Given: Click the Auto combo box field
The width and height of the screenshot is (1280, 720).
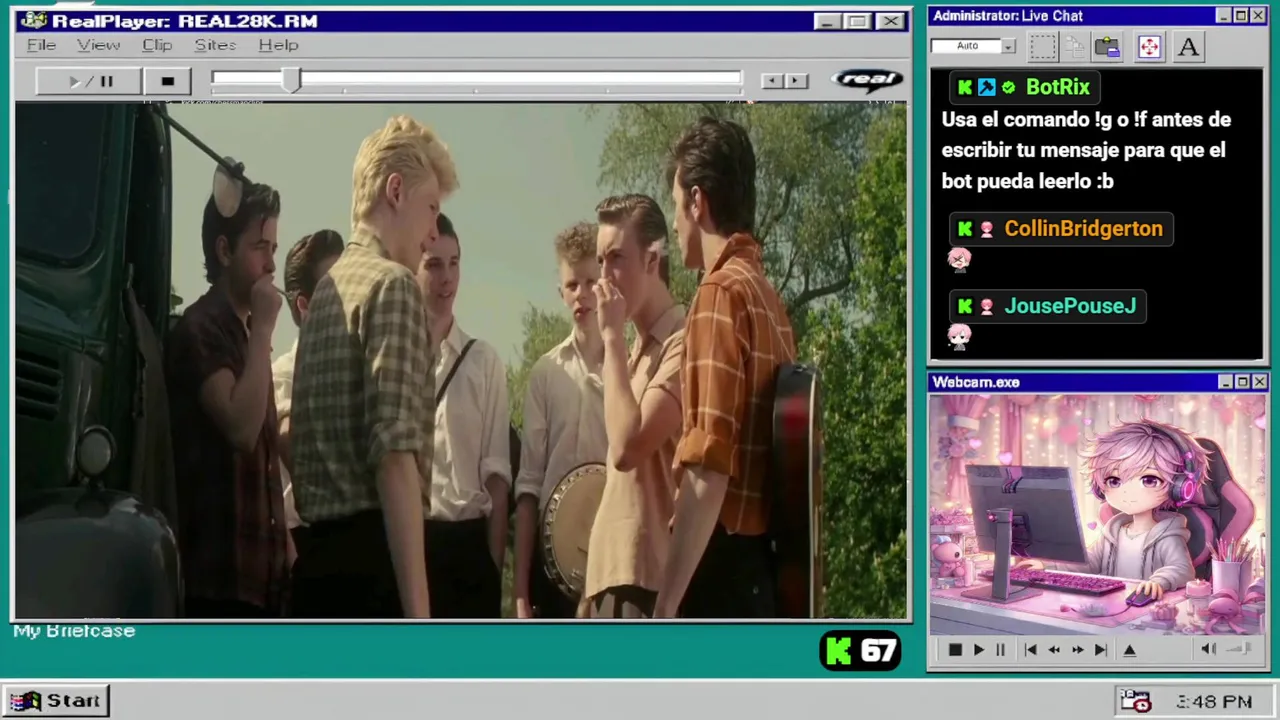Looking at the screenshot, I should pyautogui.click(x=966, y=46).
